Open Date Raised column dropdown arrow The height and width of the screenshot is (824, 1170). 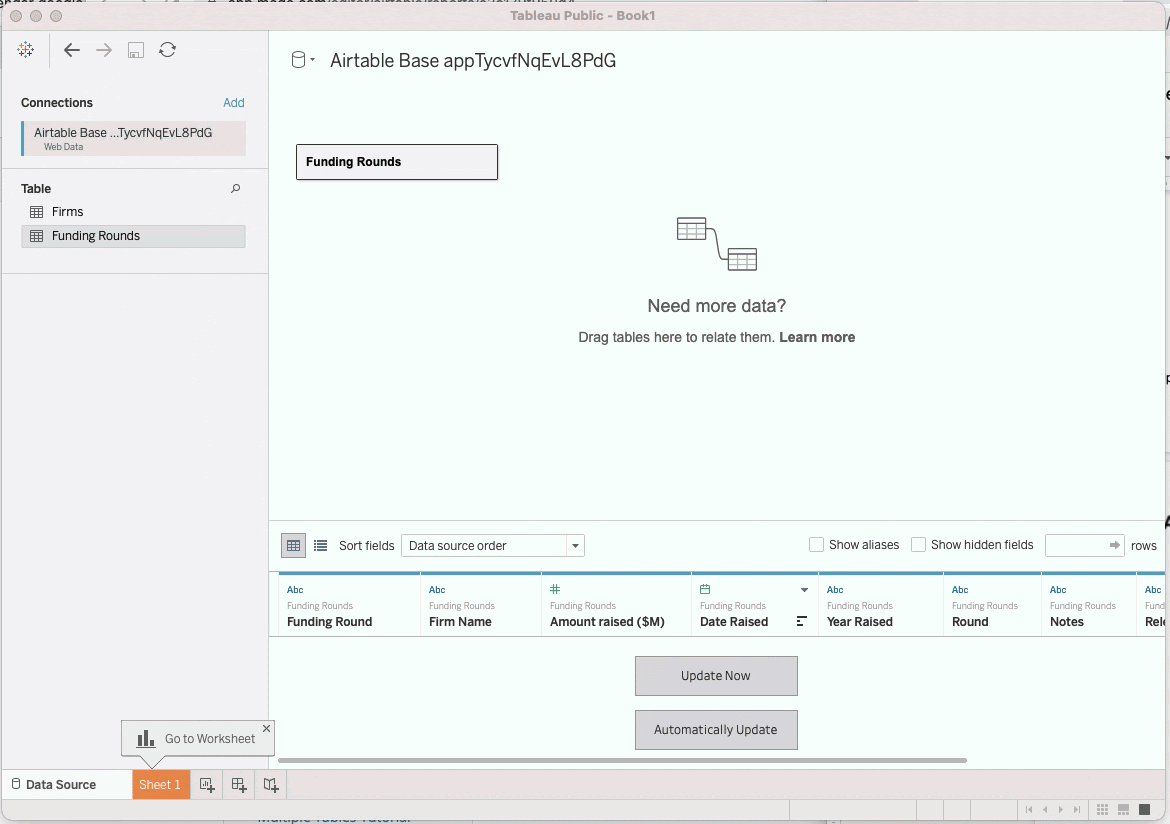[804, 590]
